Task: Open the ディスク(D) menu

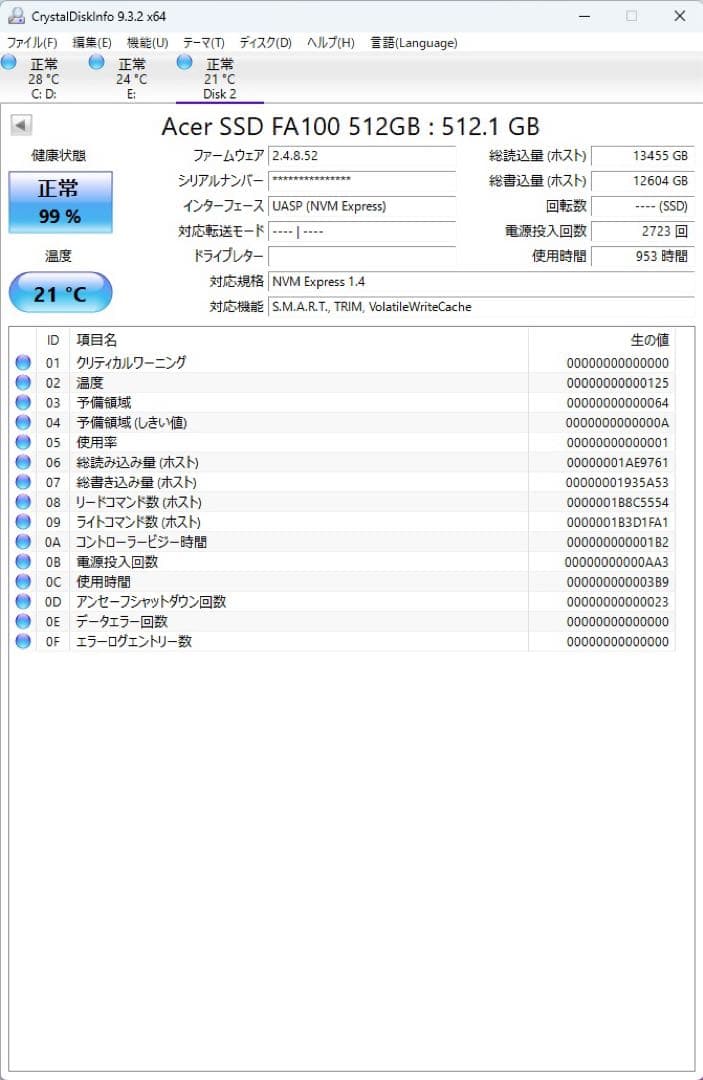Action: (265, 43)
